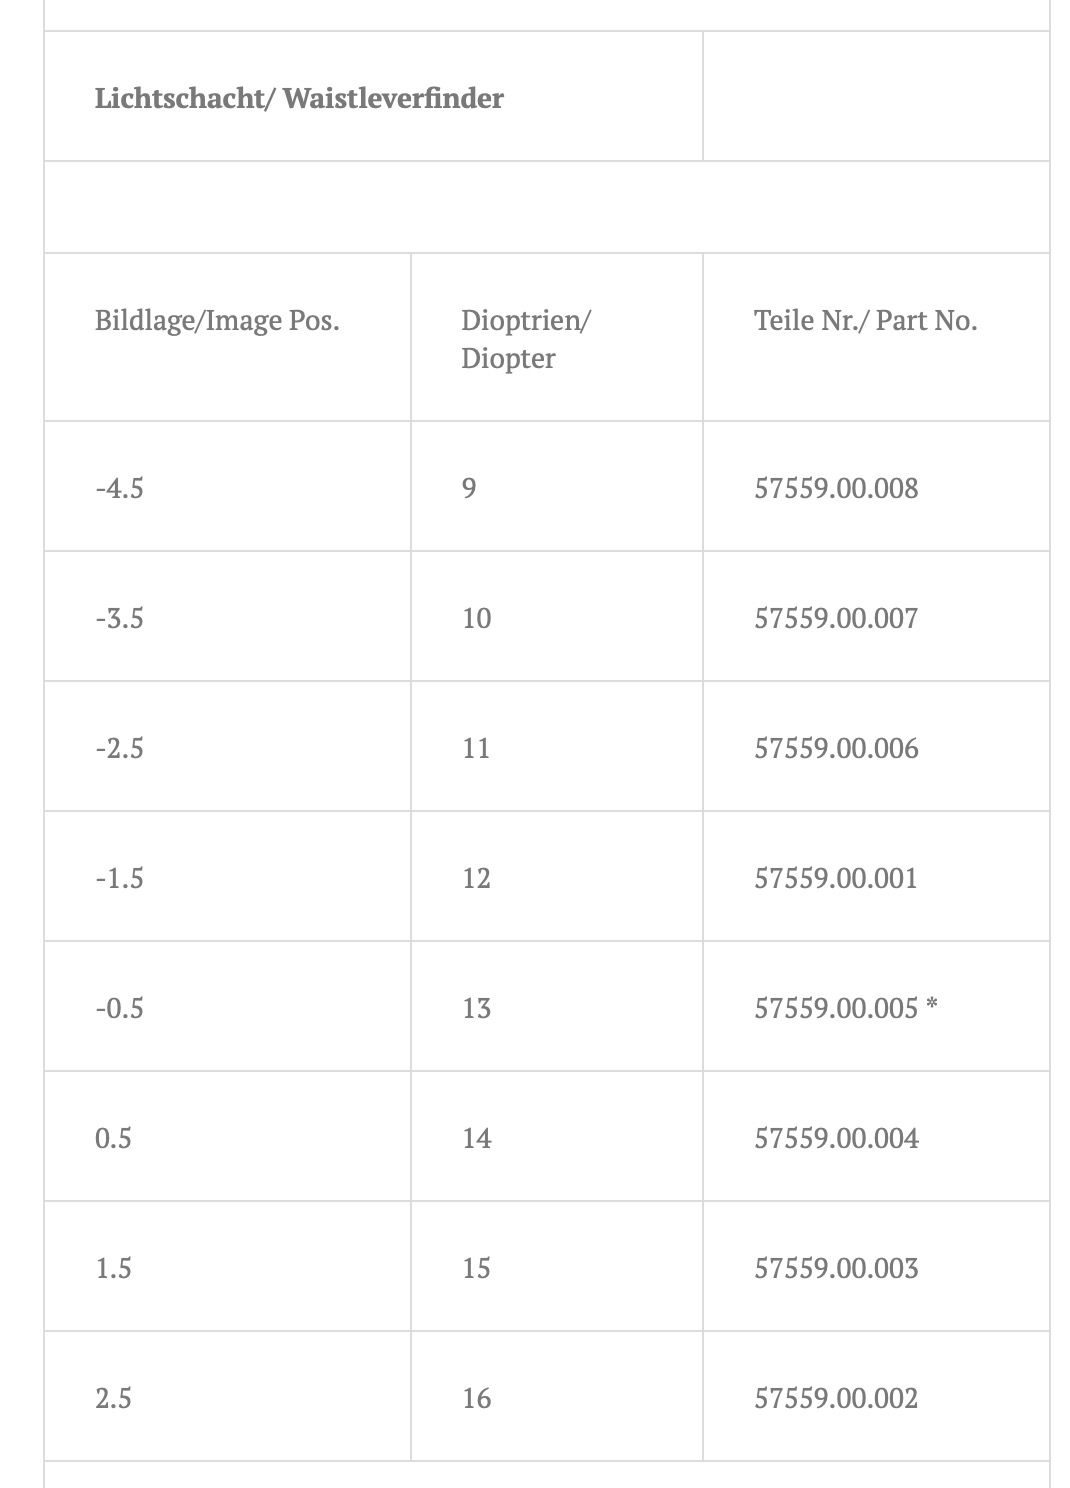1070x1488 pixels.
Task: Select the Lichtschacht/ Waistleverfinder heading
Action: [299, 98]
